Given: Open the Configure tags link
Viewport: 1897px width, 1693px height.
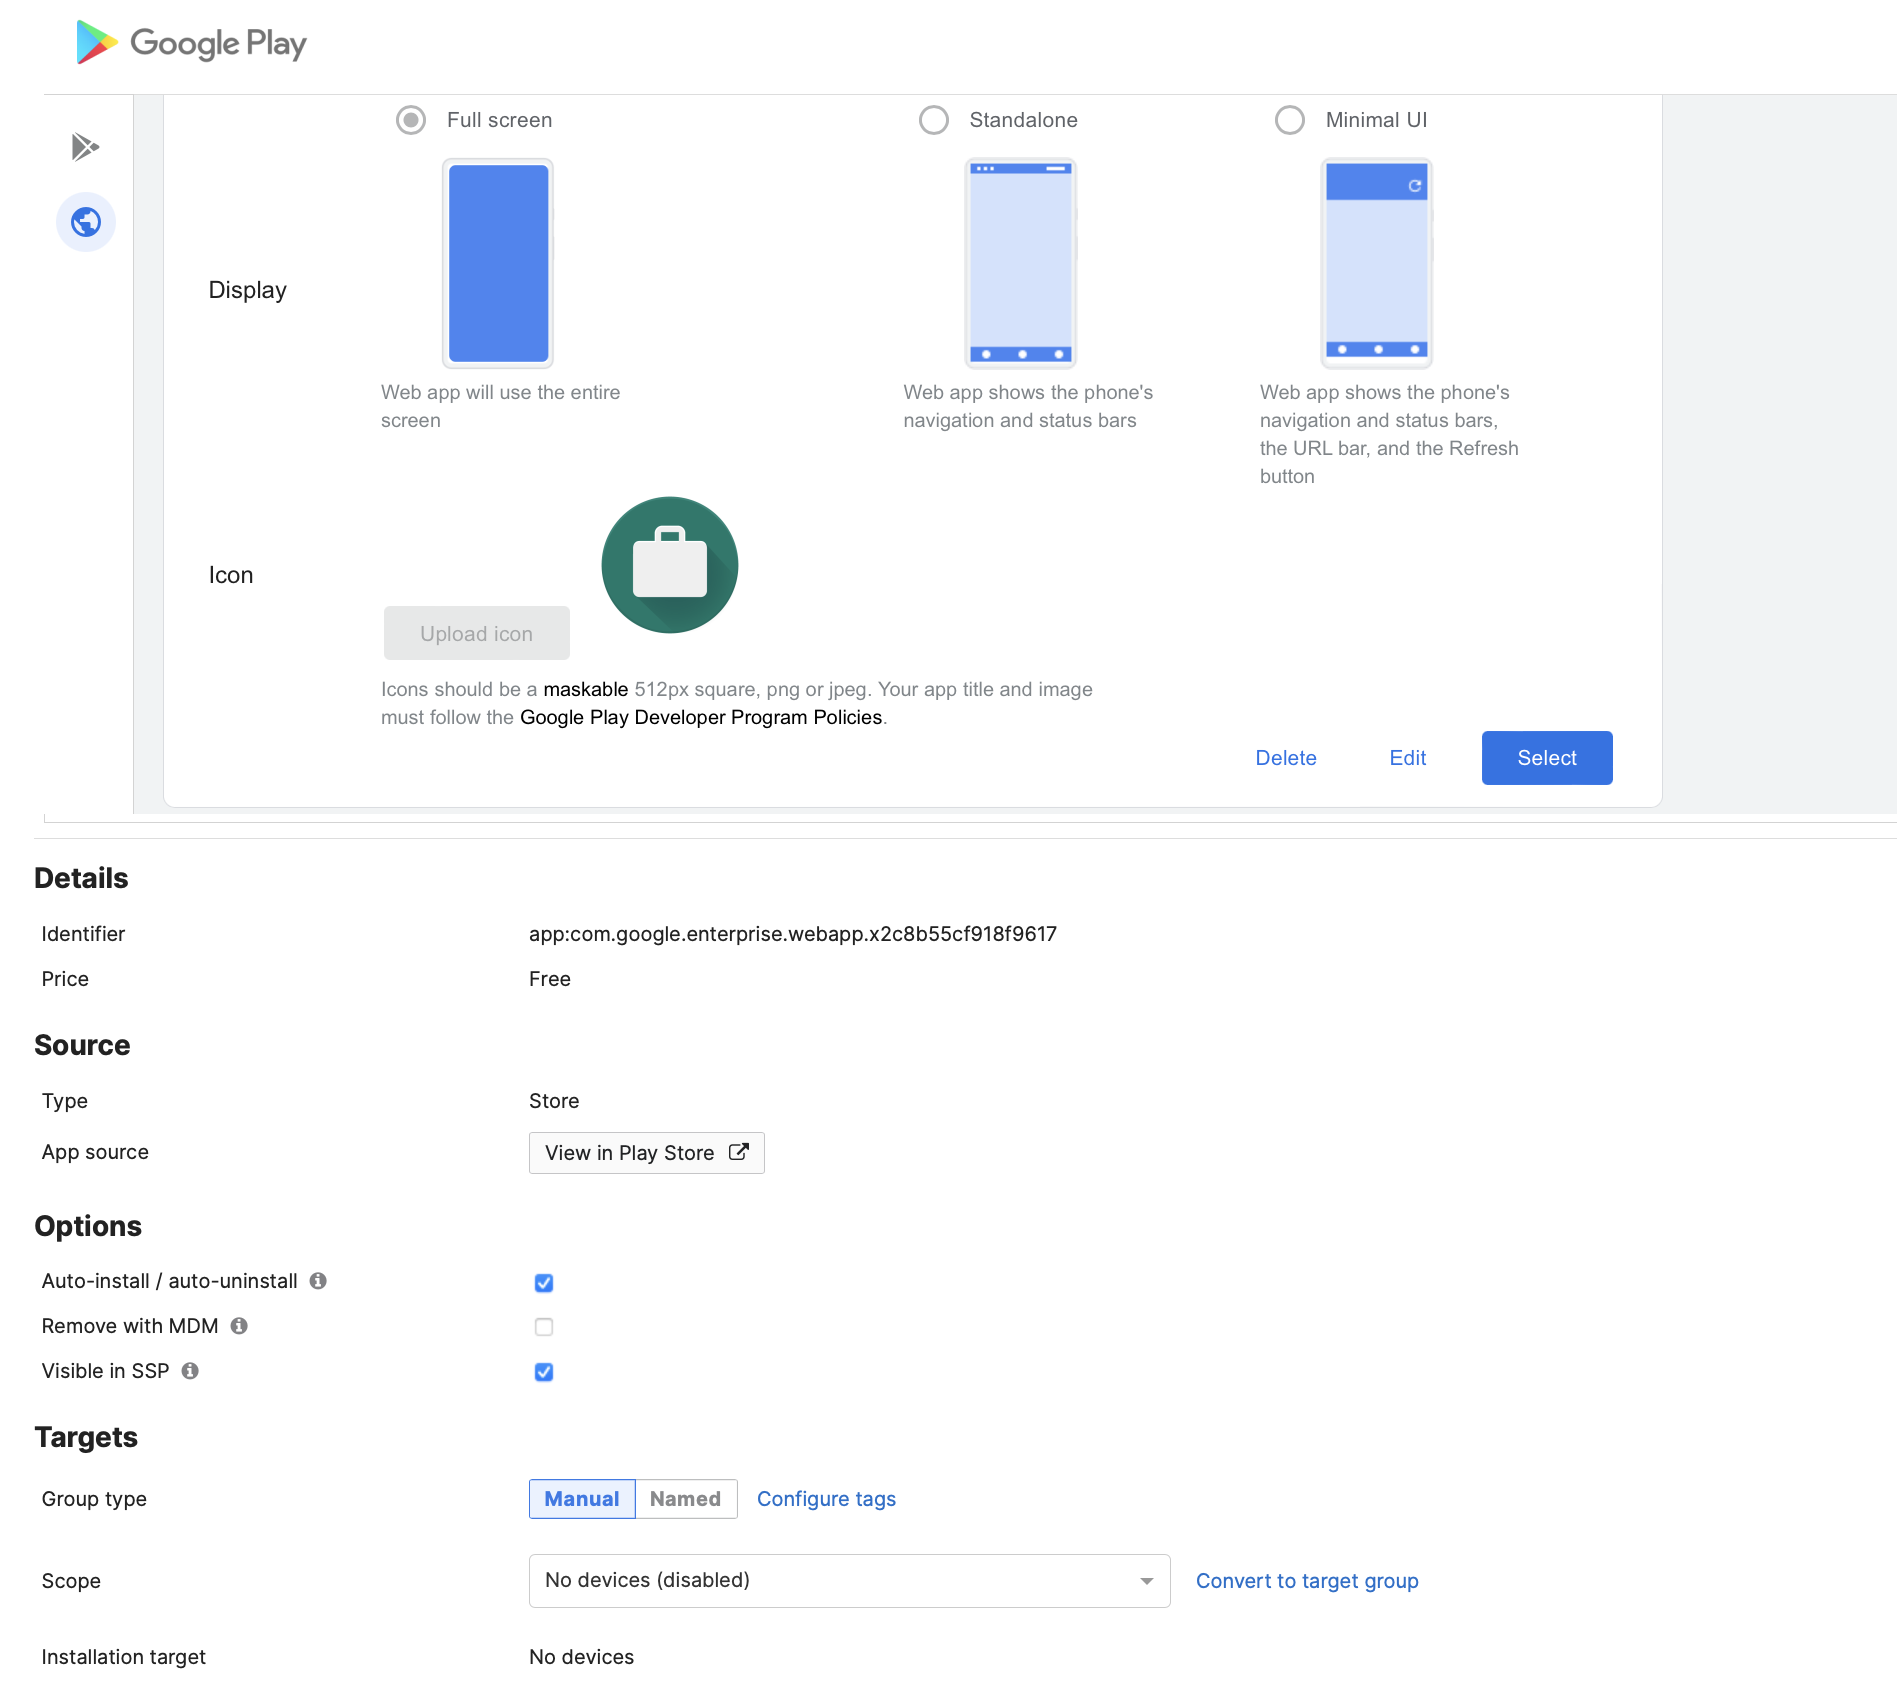Looking at the screenshot, I should coord(826,1499).
